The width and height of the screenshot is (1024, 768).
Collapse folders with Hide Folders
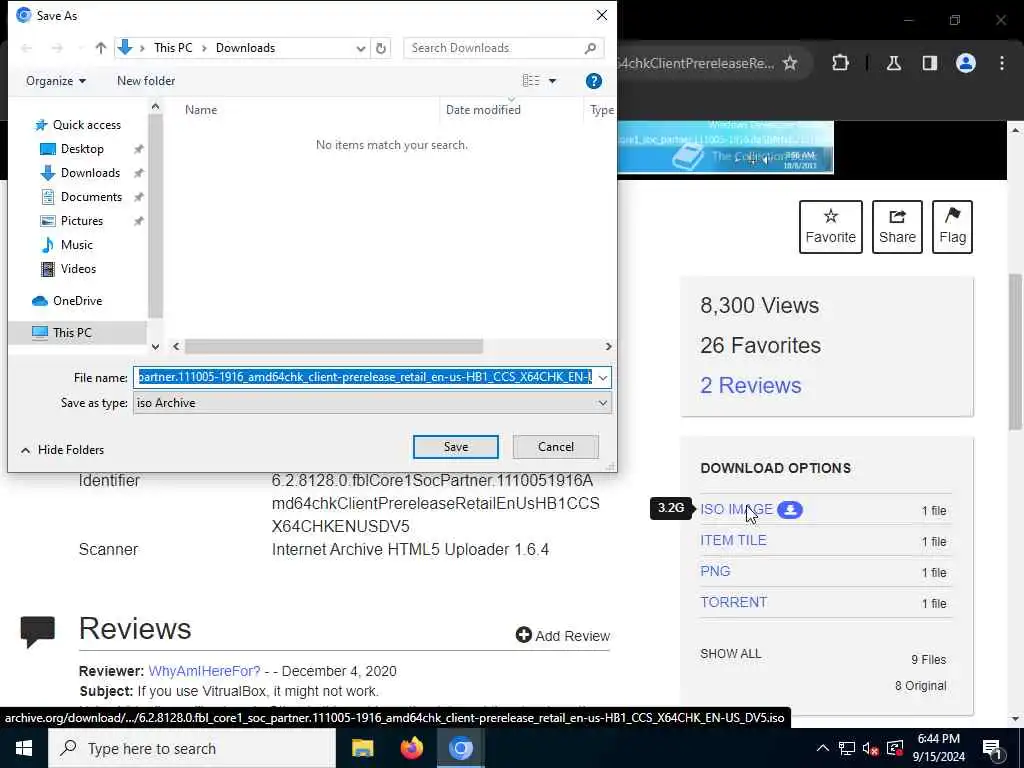(x=63, y=450)
